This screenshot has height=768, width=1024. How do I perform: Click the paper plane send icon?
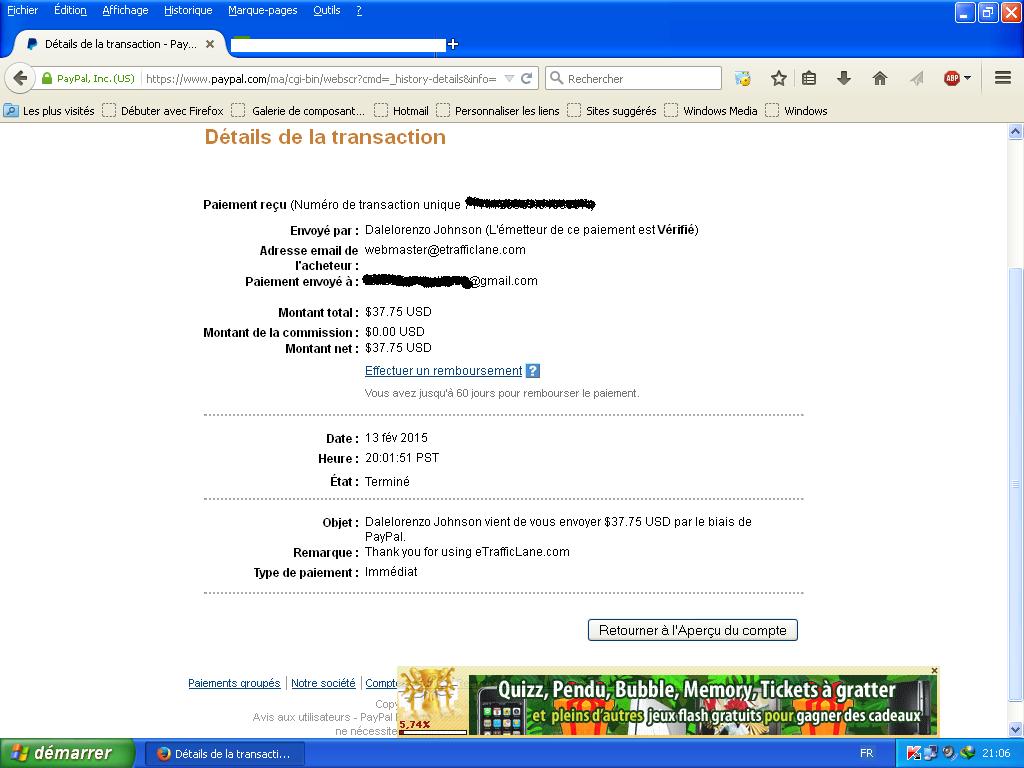pos(917,78)
